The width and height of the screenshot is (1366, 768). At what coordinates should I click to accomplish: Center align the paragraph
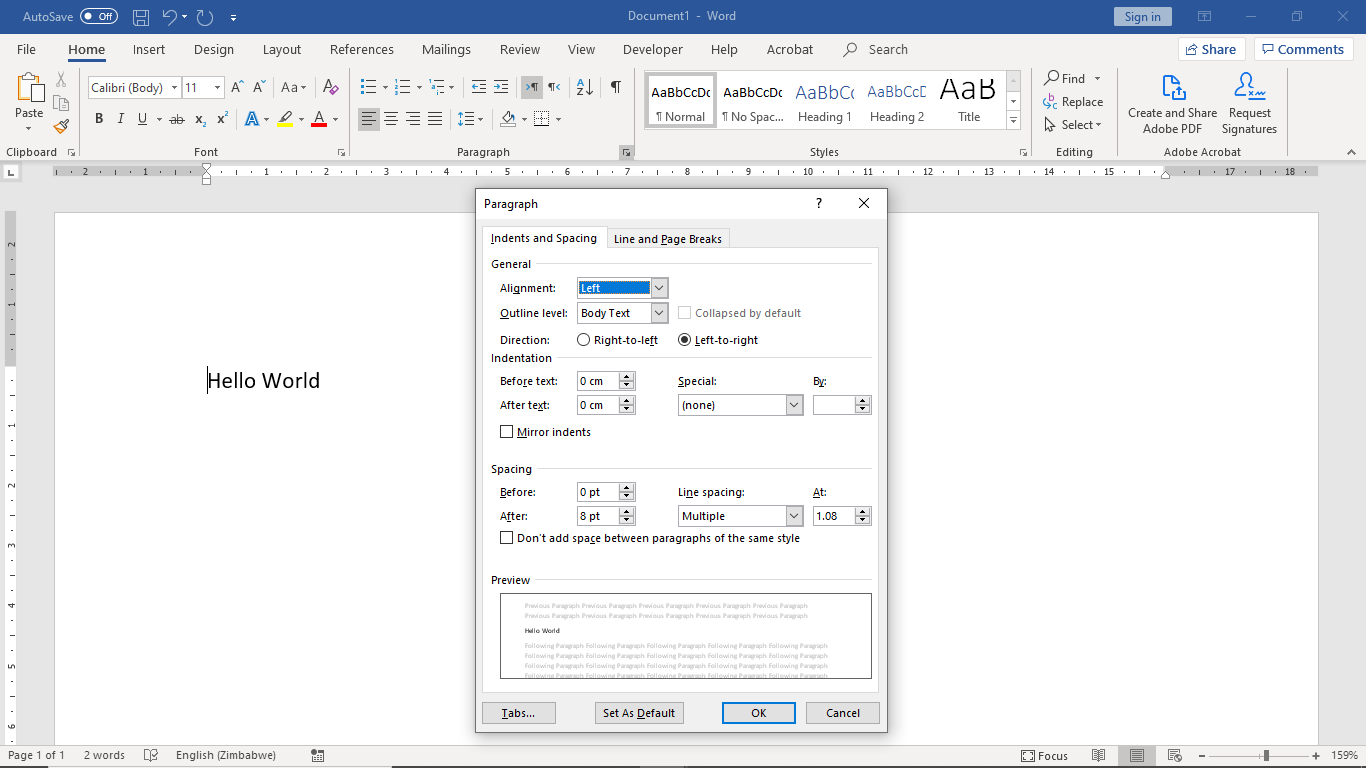391,119
